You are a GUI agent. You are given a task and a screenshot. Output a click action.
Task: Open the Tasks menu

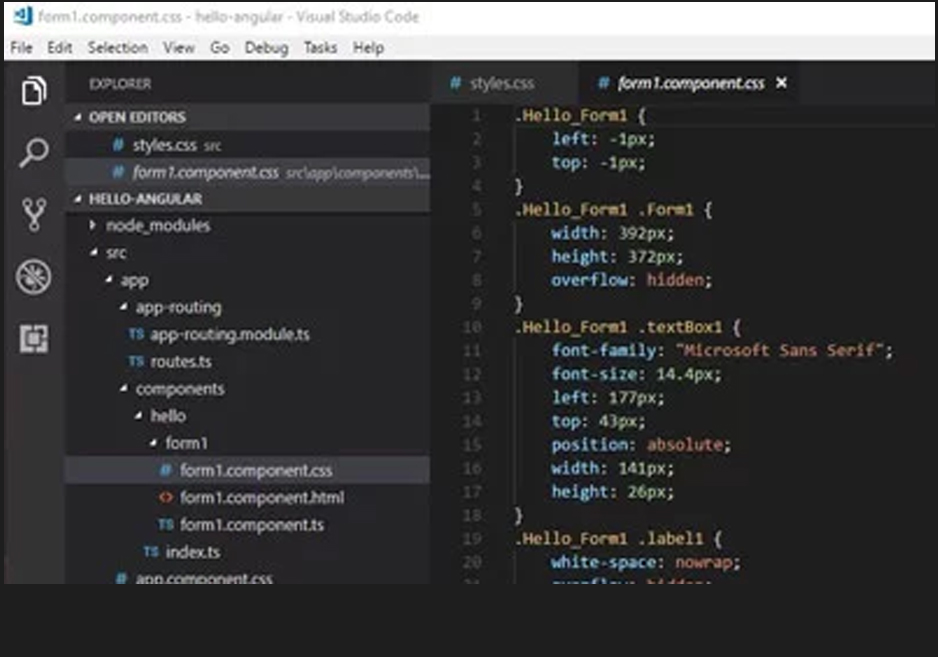(320, 47)
